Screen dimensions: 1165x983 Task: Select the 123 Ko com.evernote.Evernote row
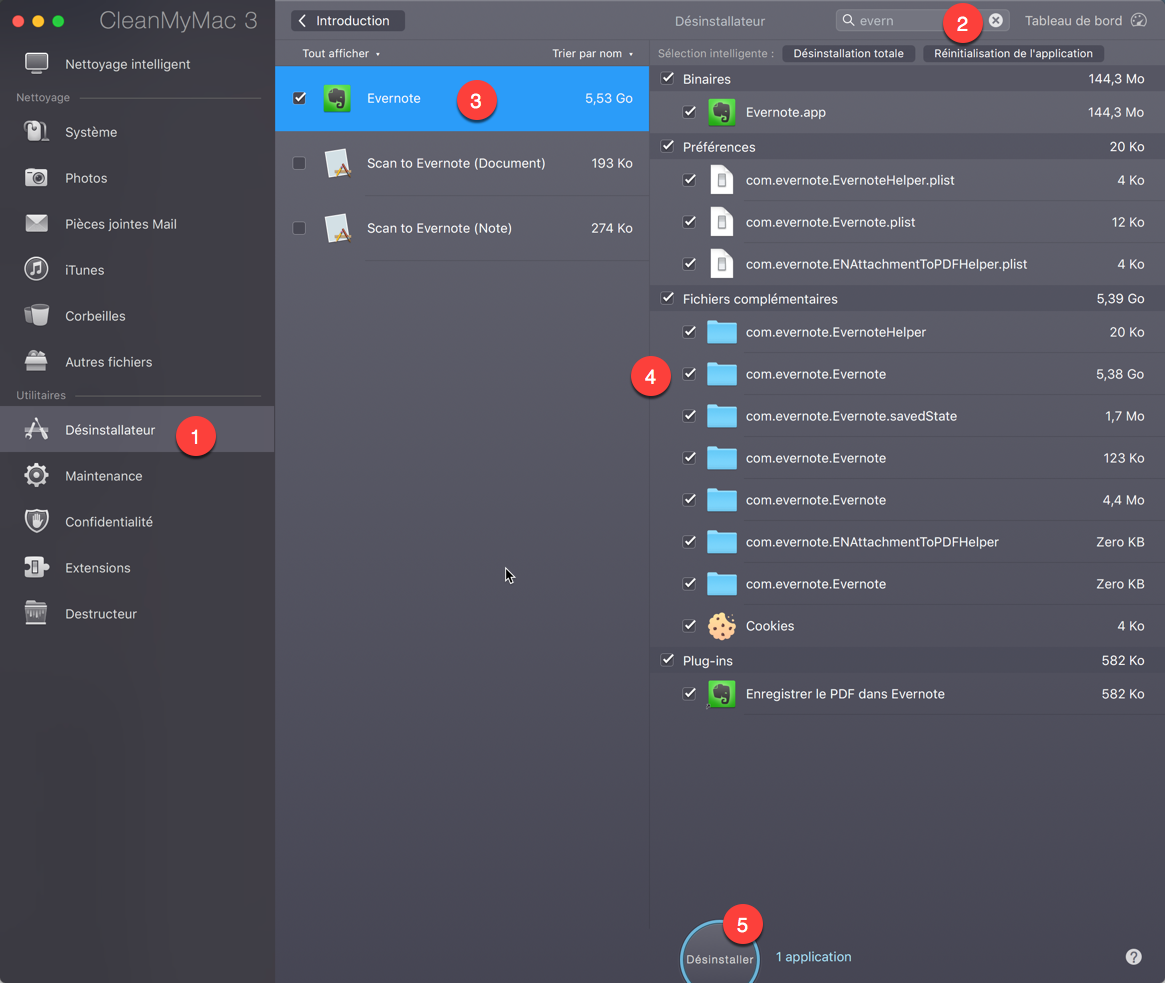click(x=907, y=458)
